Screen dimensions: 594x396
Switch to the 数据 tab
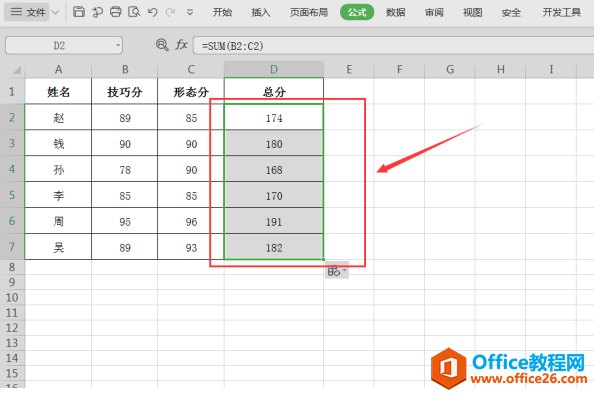(395, 12)
